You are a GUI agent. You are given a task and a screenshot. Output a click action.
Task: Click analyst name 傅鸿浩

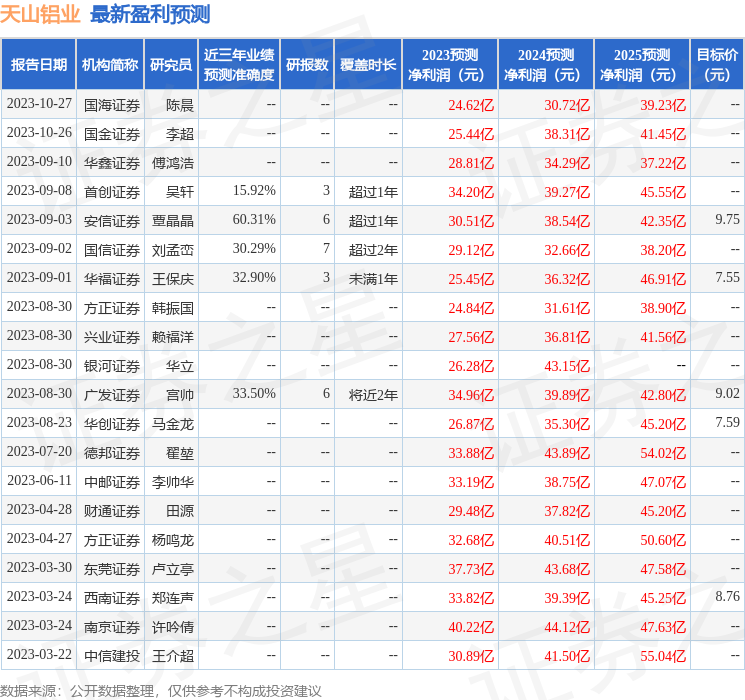pos(173,163)
